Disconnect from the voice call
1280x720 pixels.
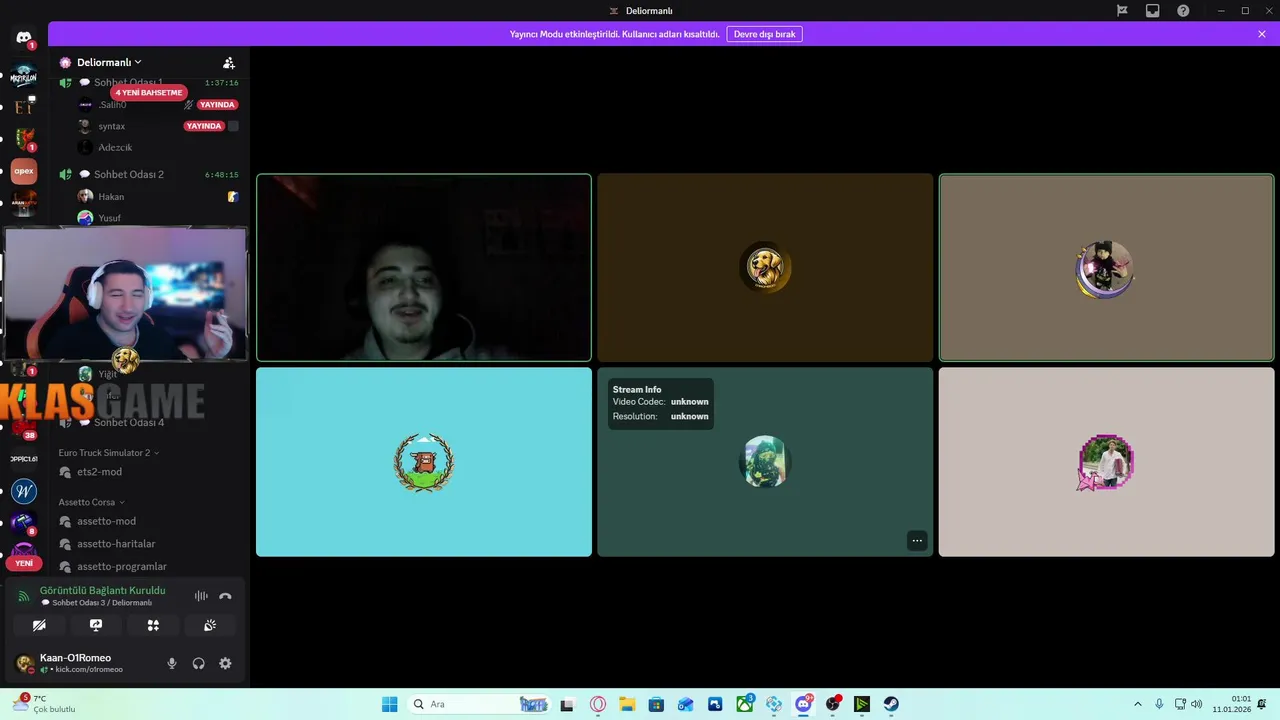click(225, 596)
